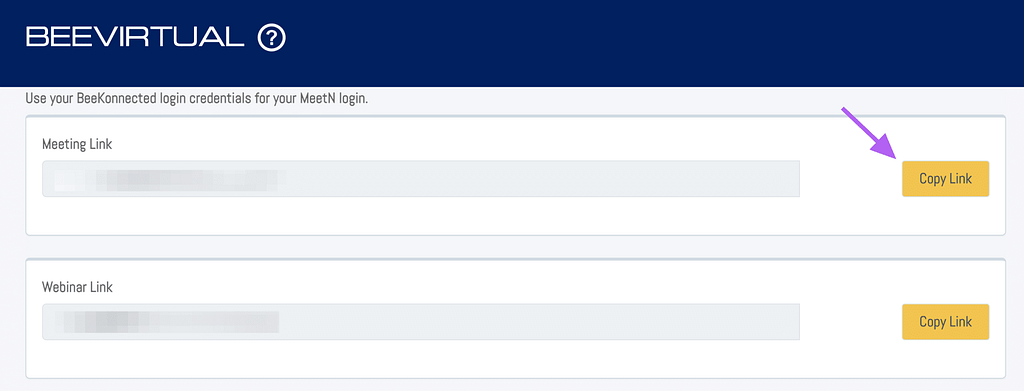Copy the Meeting Link
Screen dimensions: 1024x391
pos(945,179)
